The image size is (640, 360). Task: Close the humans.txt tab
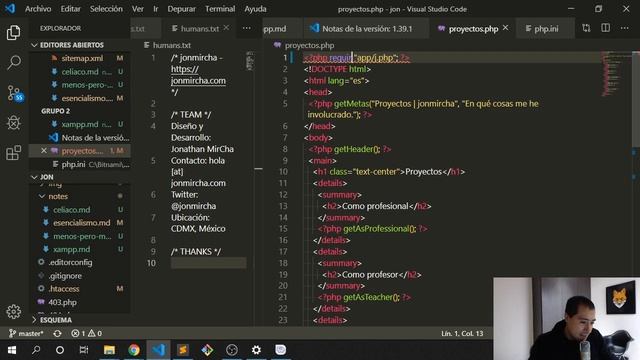click(x=227, y=28)
